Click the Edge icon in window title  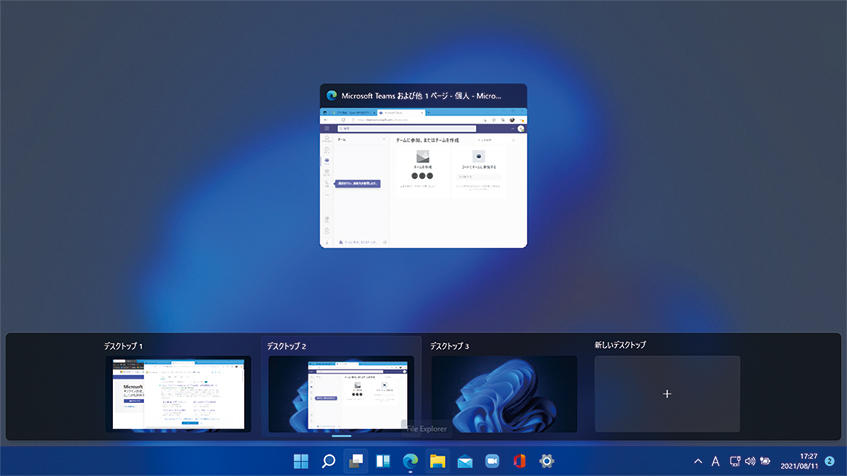pos(332,96)
